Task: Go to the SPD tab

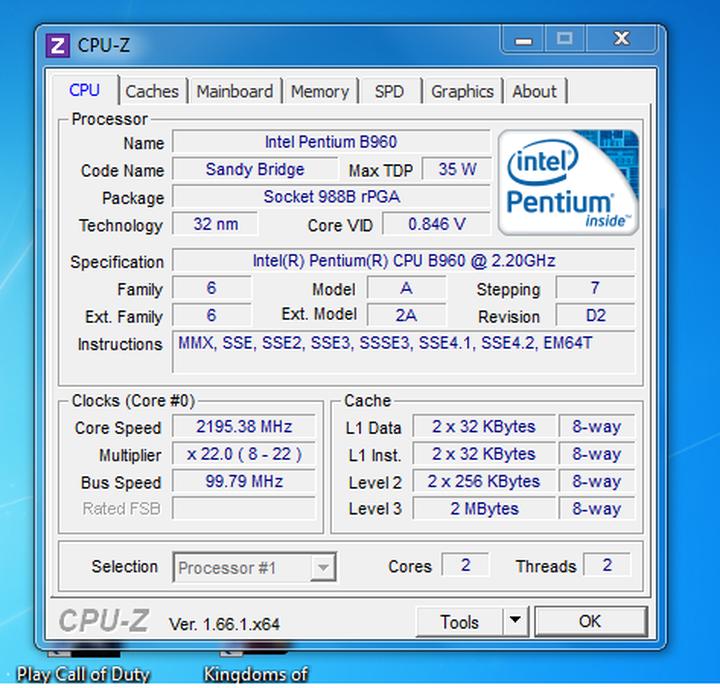Action: click(389, 91)
